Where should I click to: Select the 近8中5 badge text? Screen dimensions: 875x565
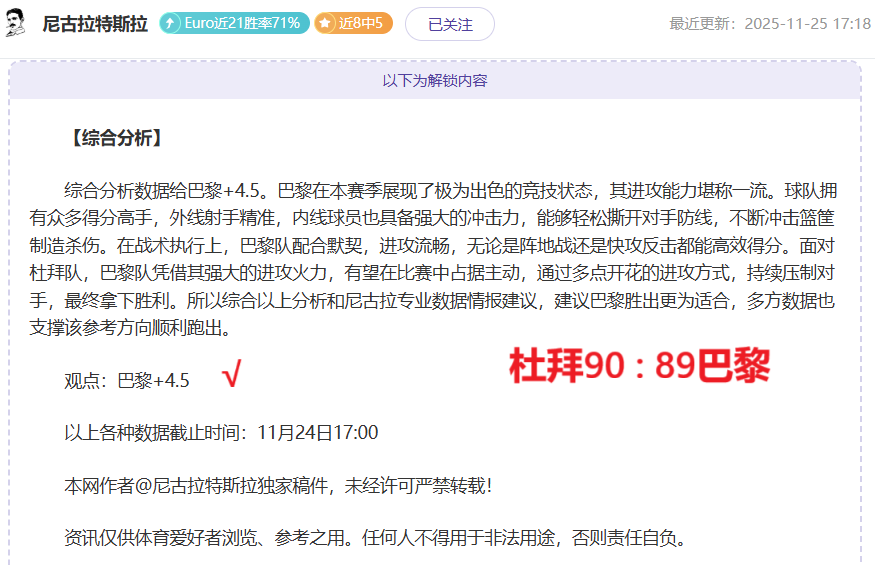(361, 23)
